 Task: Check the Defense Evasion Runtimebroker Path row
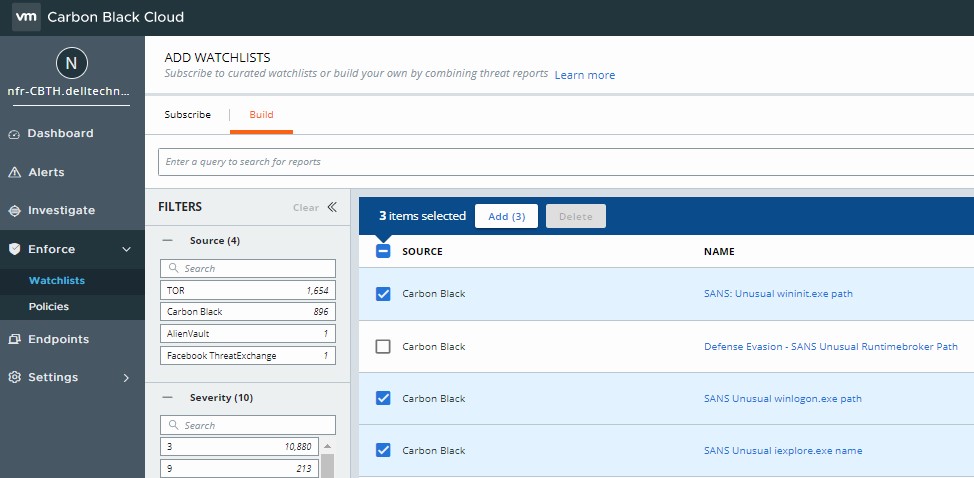pos(383,347)
